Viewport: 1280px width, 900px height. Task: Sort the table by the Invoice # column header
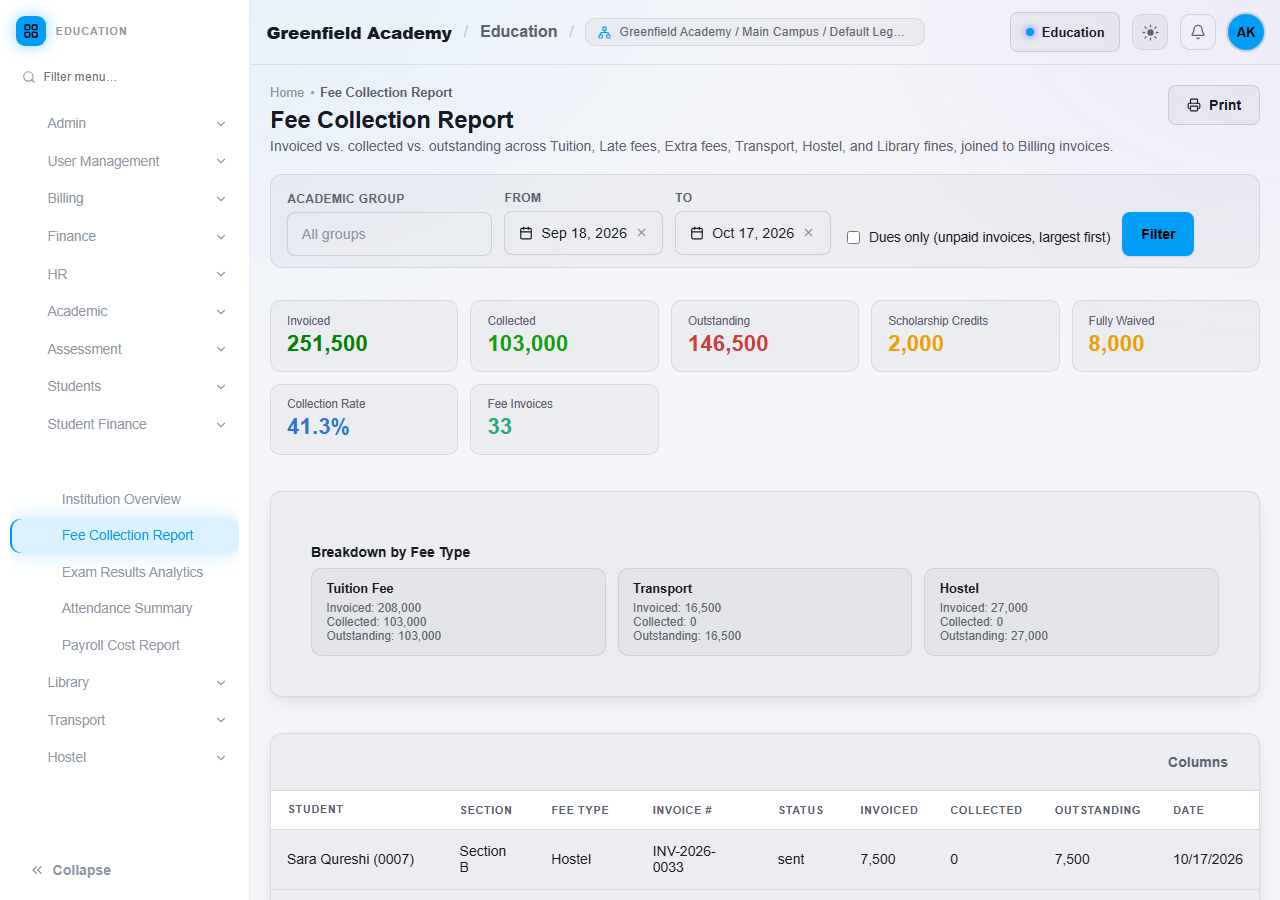682,810
